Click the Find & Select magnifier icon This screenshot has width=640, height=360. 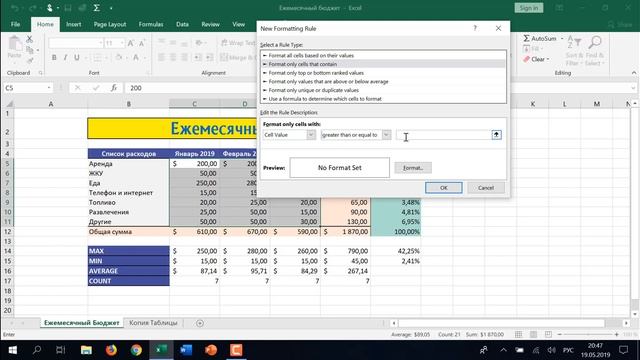coord(595,42)
